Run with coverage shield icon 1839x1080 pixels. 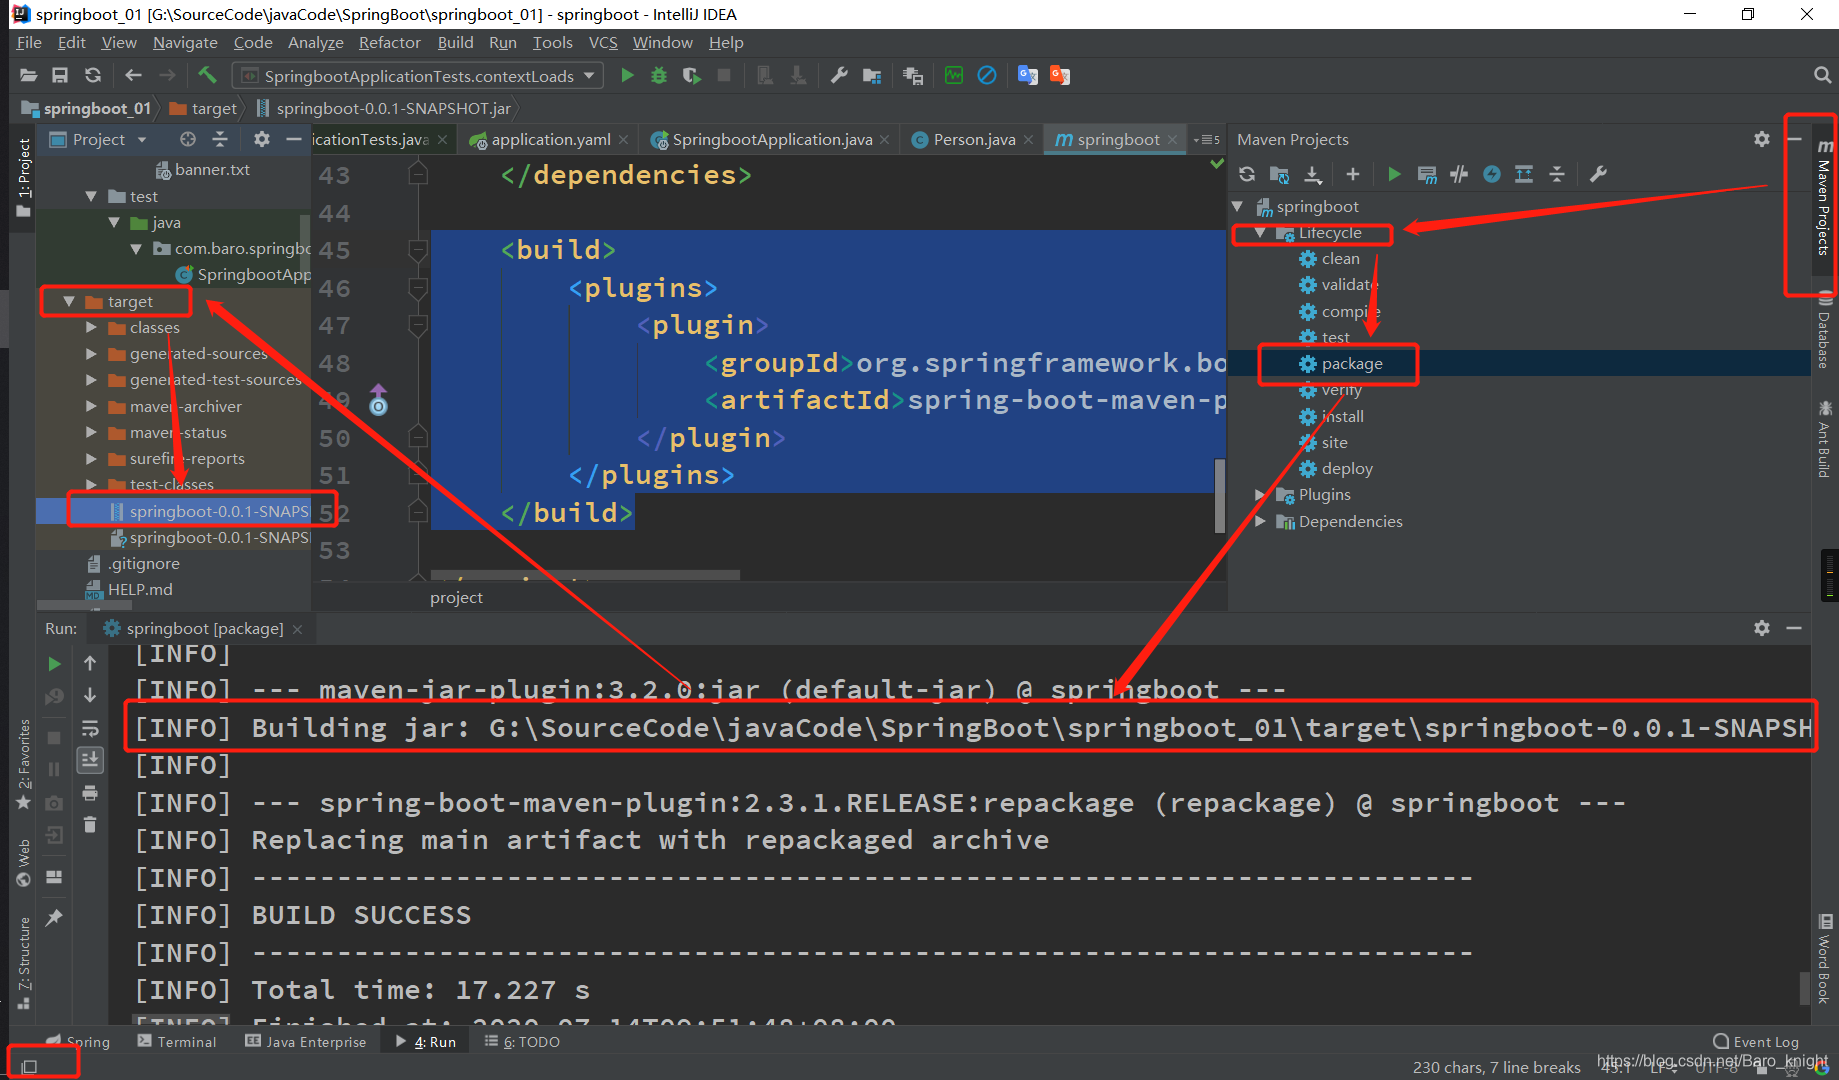tap(692, 75)
